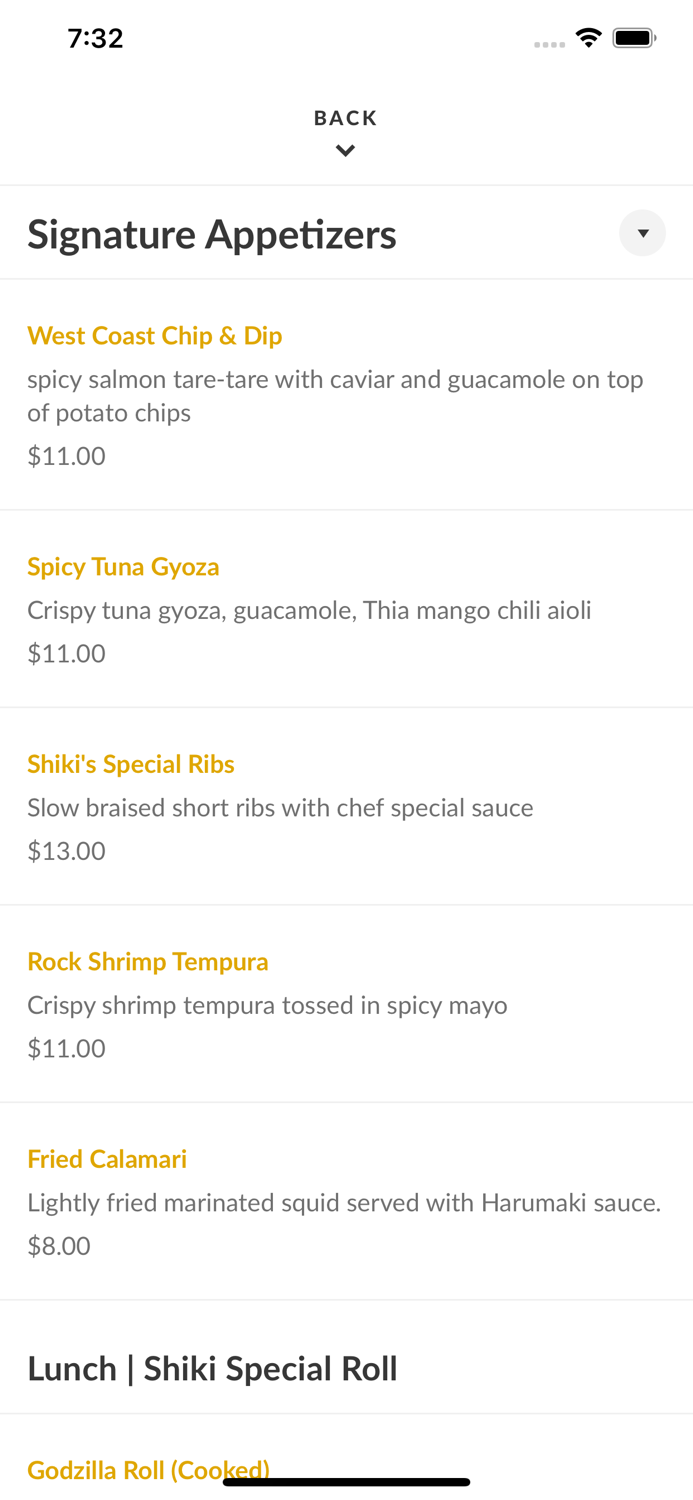Tap the collapse arrow beside Signature Appetizers
This screenshot has width=693, height=1500.
click(643, 233)
